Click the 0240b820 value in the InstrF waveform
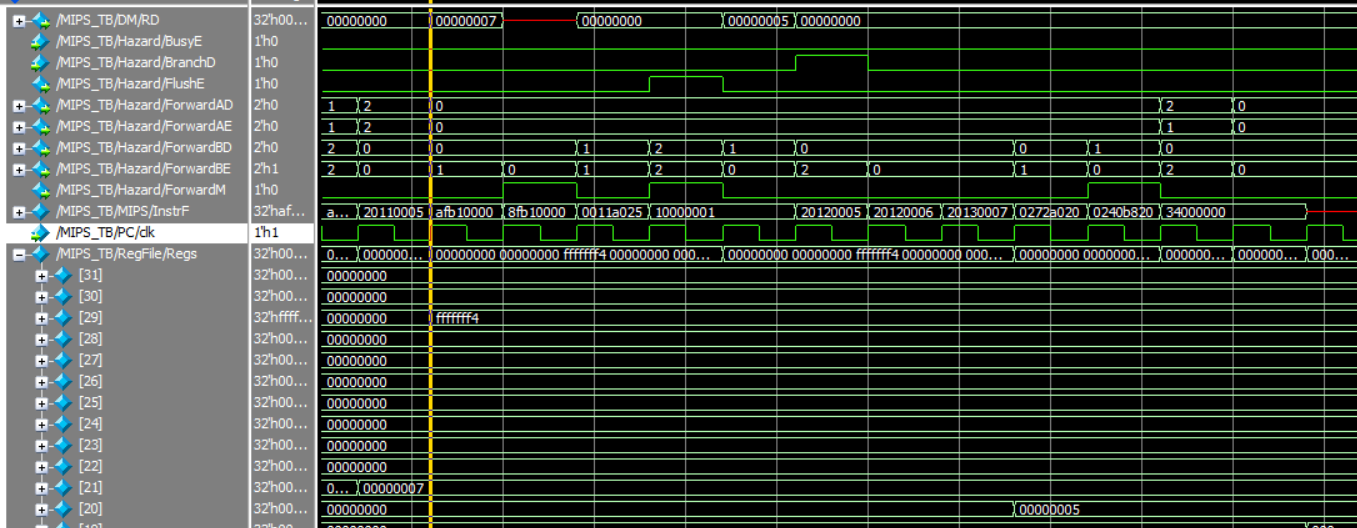This screenshot has width=1357, height=528. (1123, 212)
